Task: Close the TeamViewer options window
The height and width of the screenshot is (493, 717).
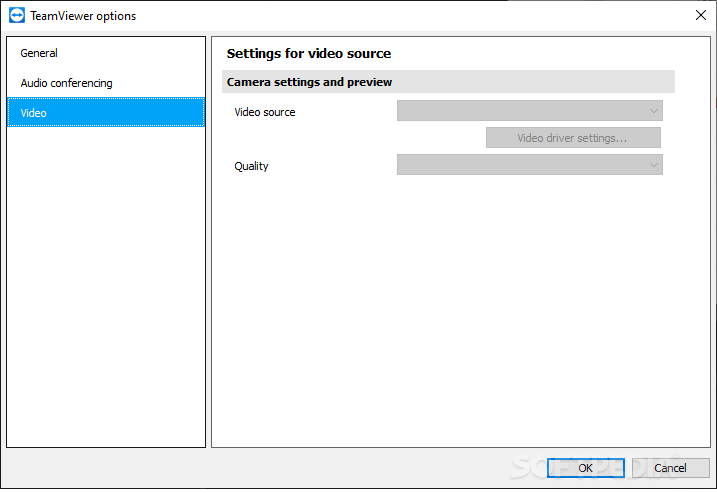Action: pos(701,16)
